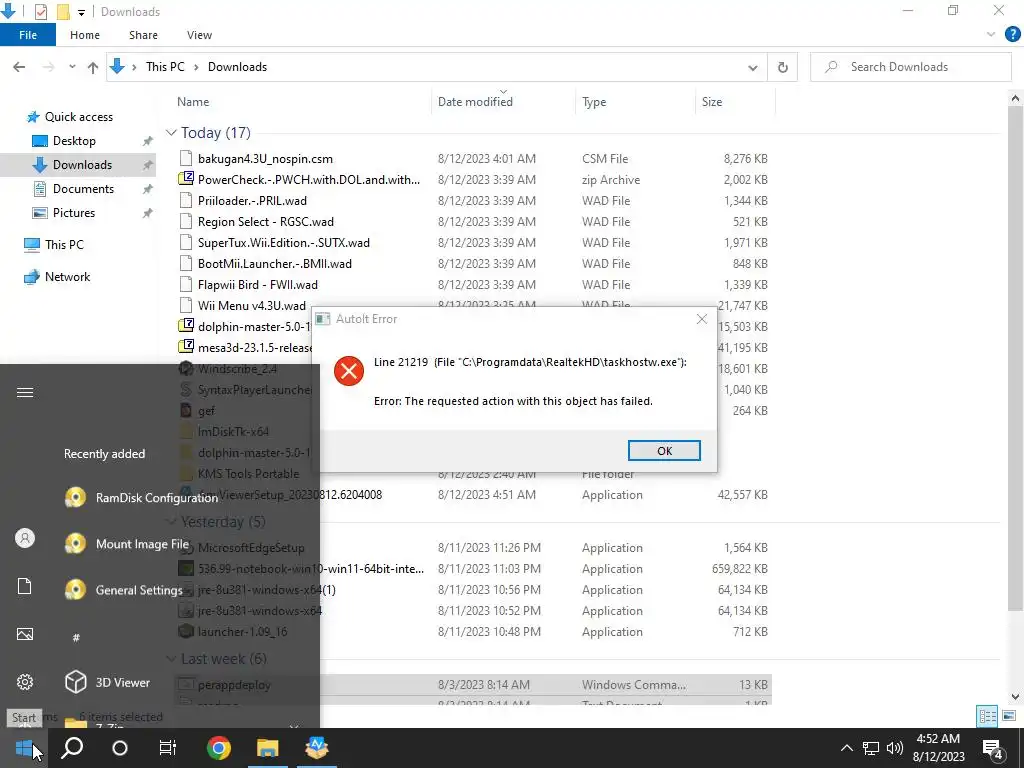Open Explorer help question mark icon
The width and height of the screenshot is (1024, 768).
pos(1012,35)
